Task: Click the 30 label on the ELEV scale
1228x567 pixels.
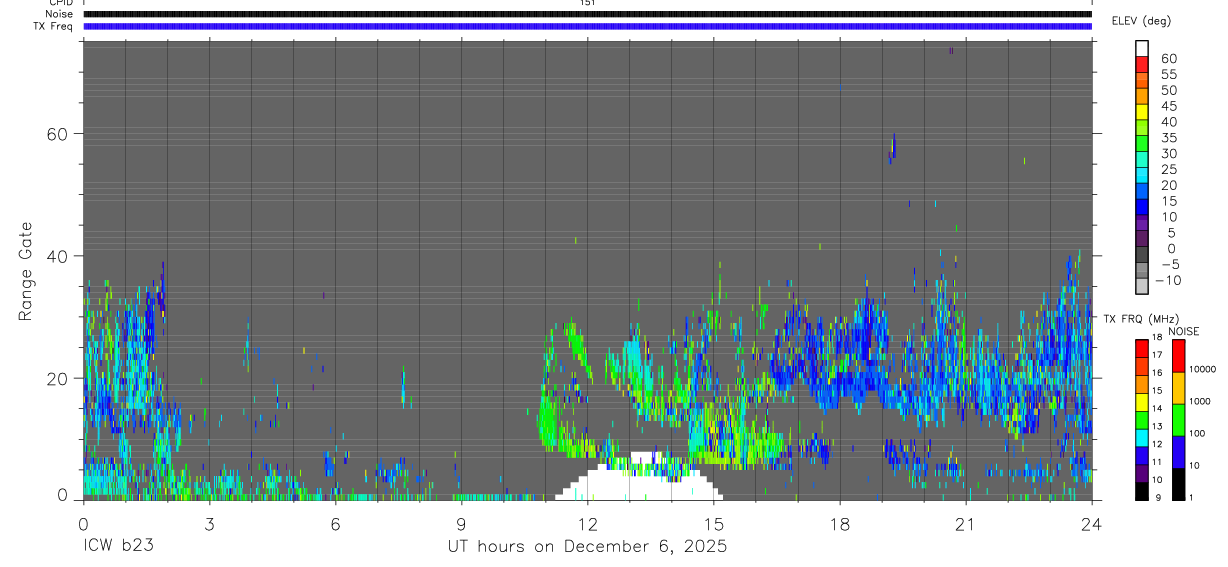Action: click(x=1168, y=154)
